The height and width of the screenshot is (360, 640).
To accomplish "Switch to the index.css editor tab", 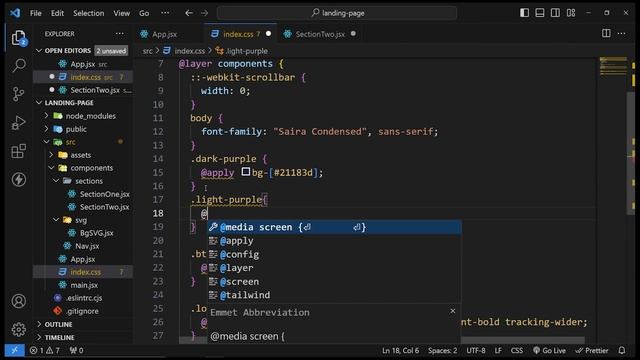I will (x=240, y=34).
